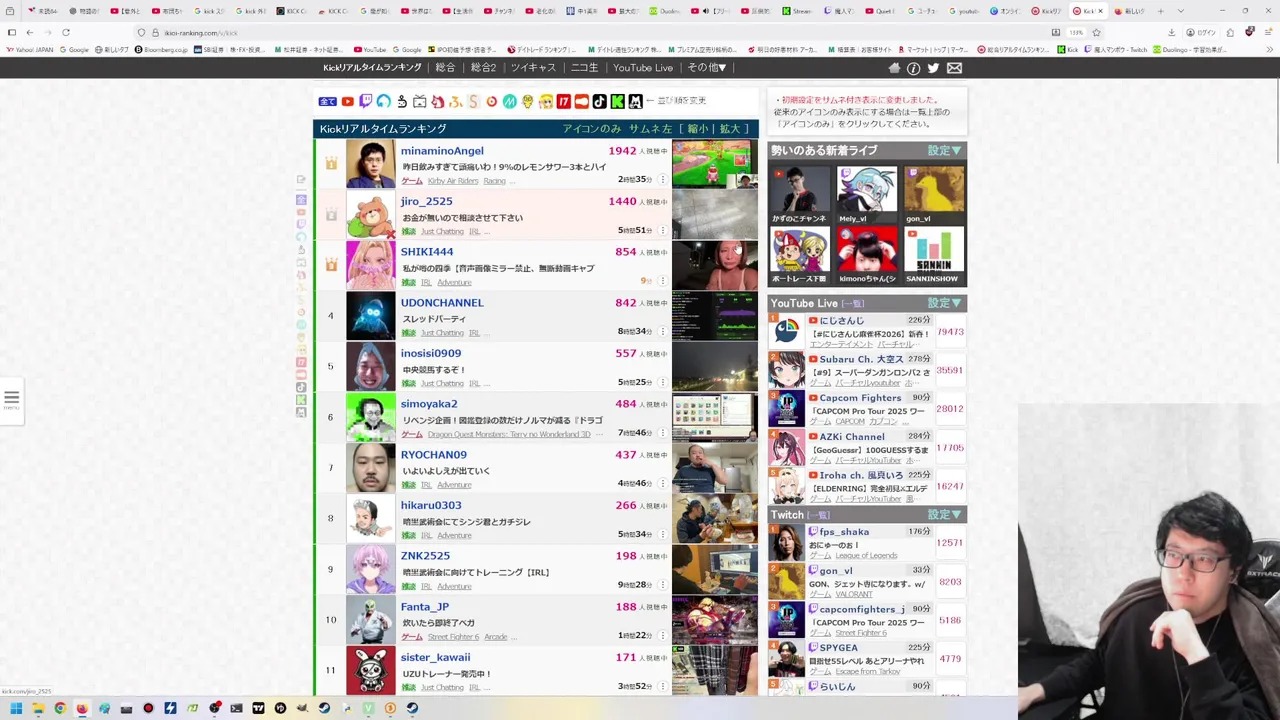Open three-dot menu for jiro_2525 row

(x=662, y=231)
